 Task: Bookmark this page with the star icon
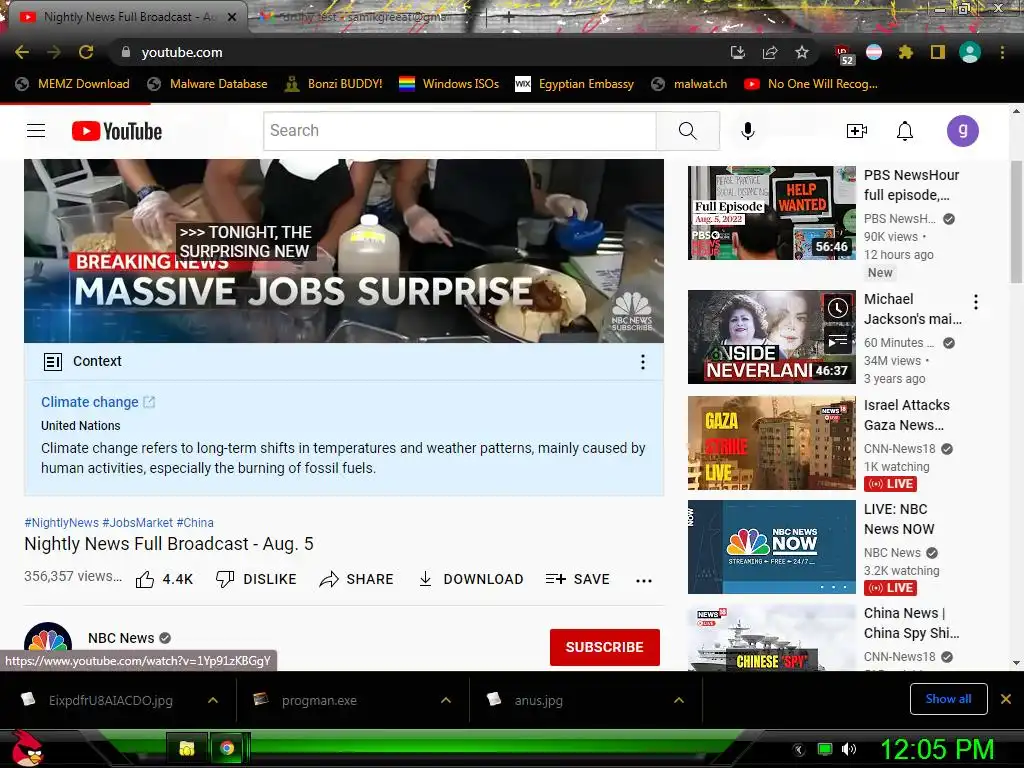click(802, 52)
